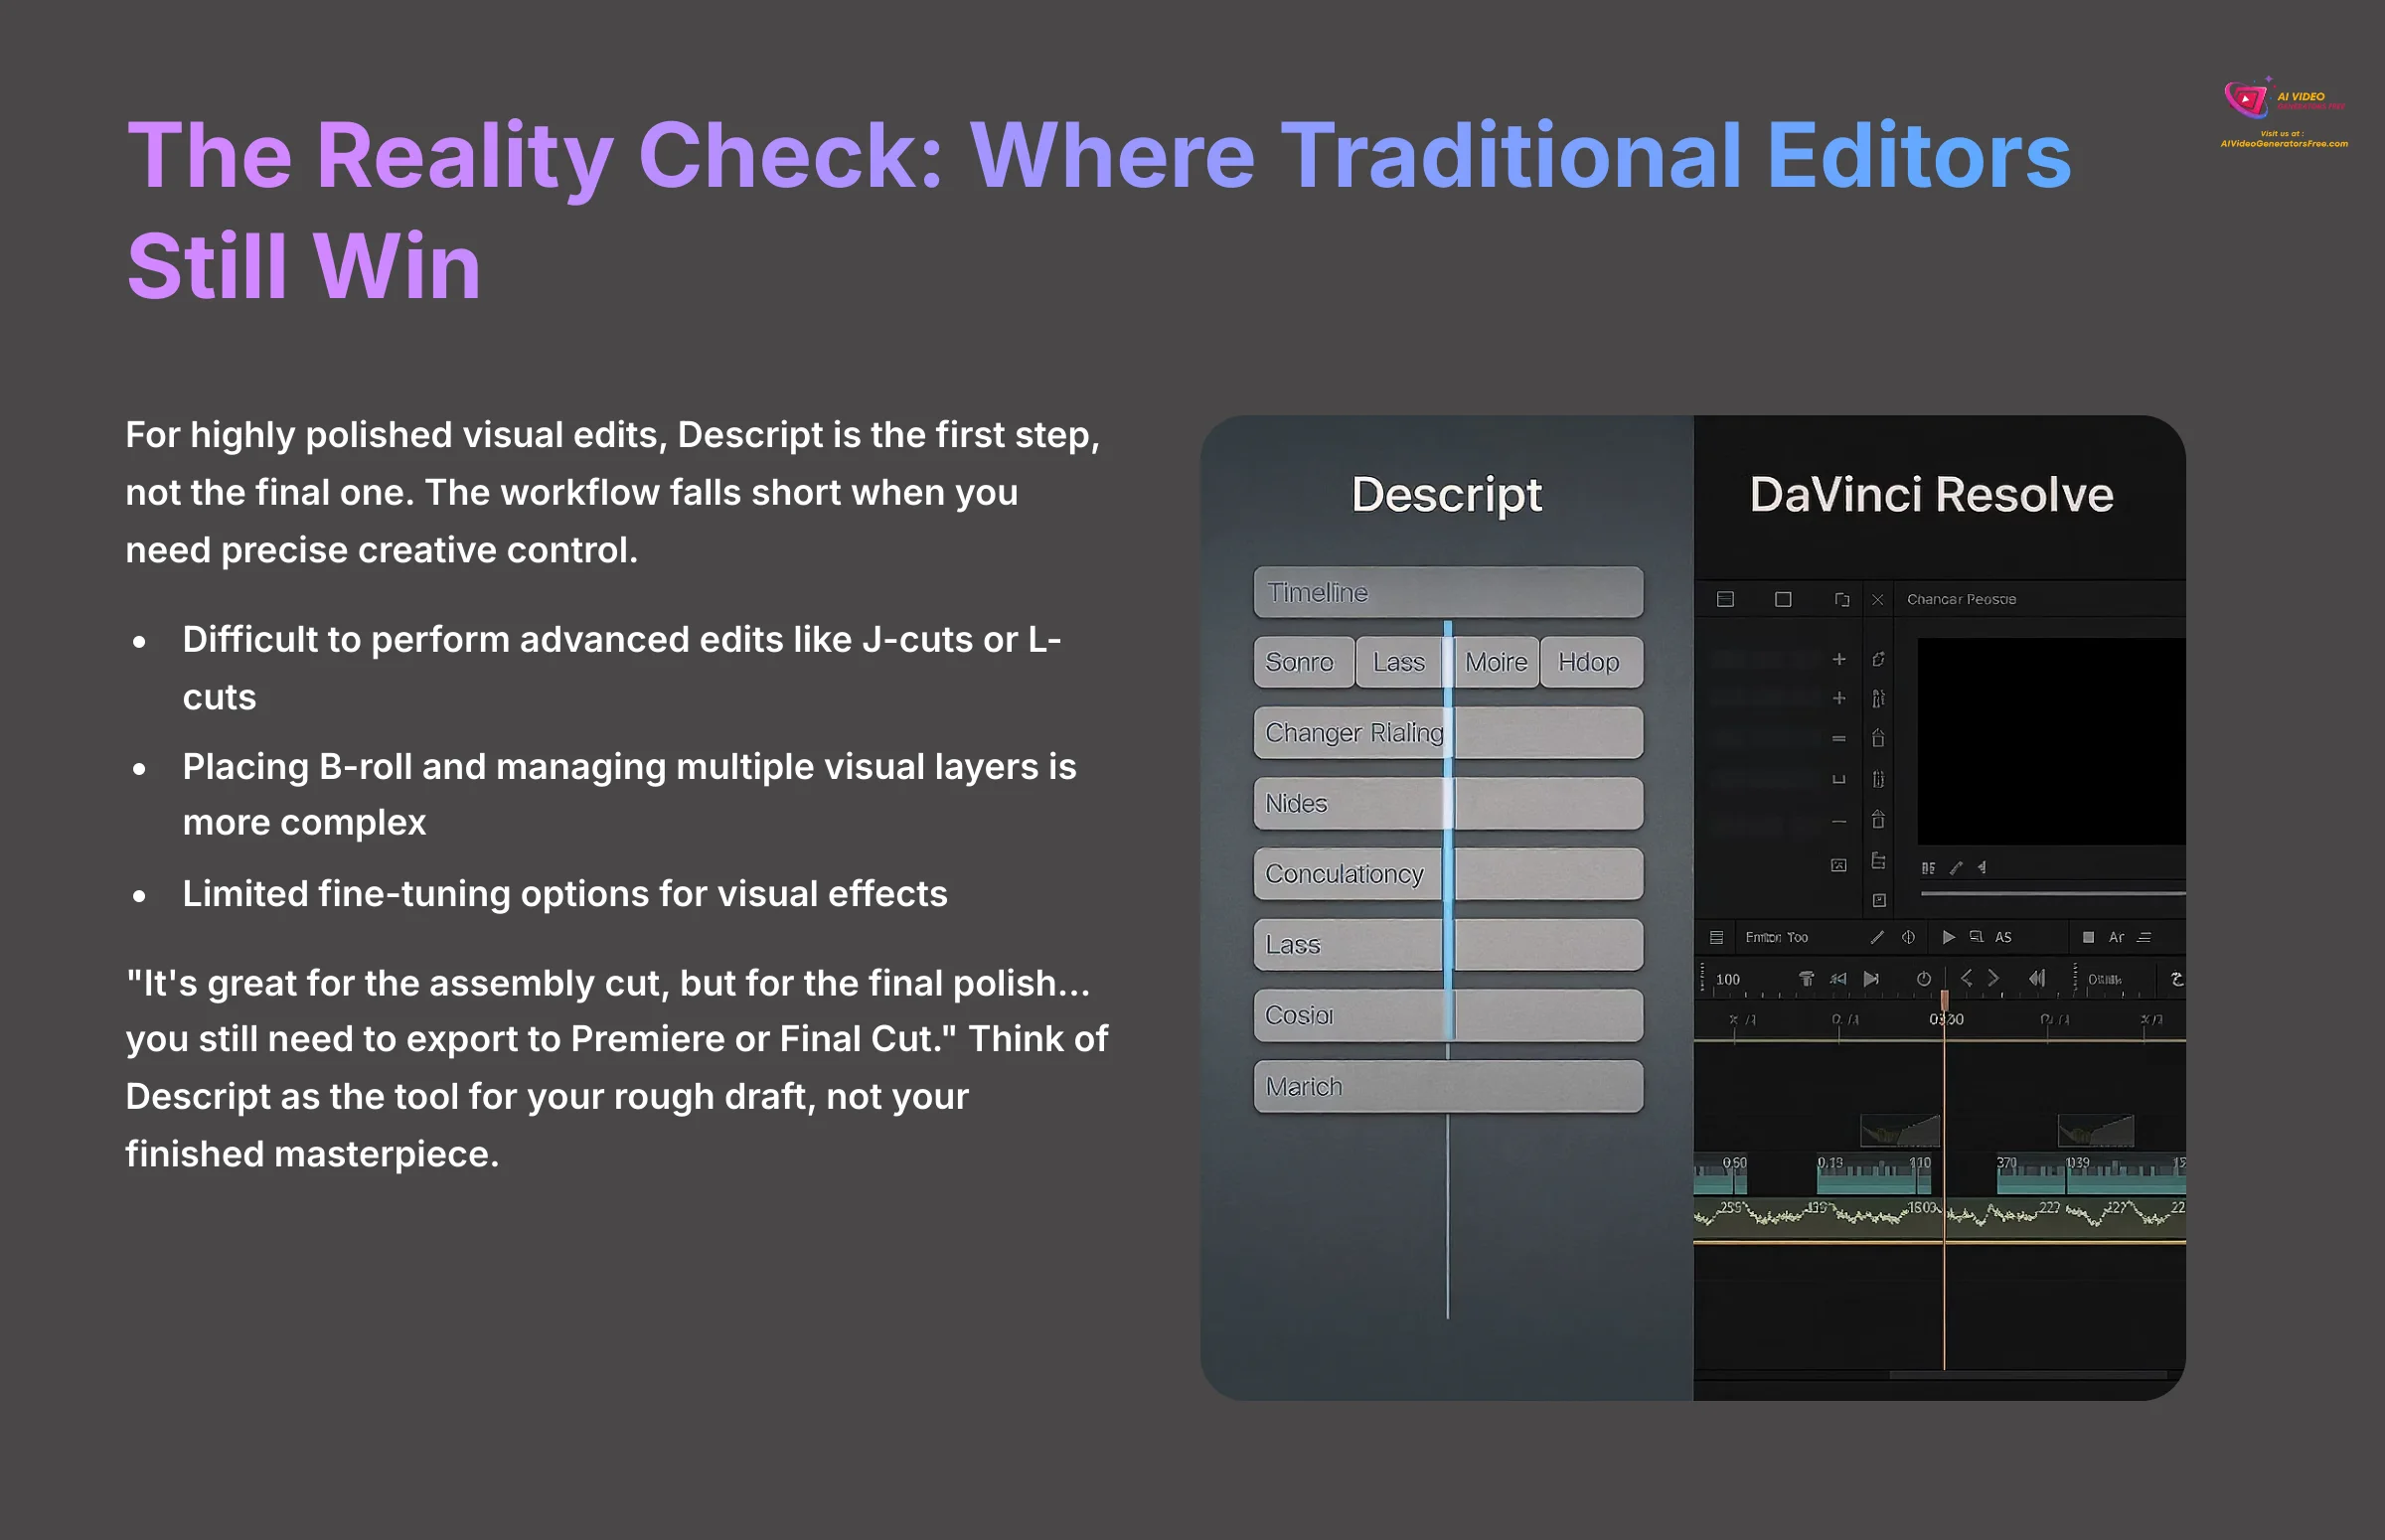2385x1540 pixels.
Task: Click the BE icon under the viewer
Action: tap(1928, 868)
